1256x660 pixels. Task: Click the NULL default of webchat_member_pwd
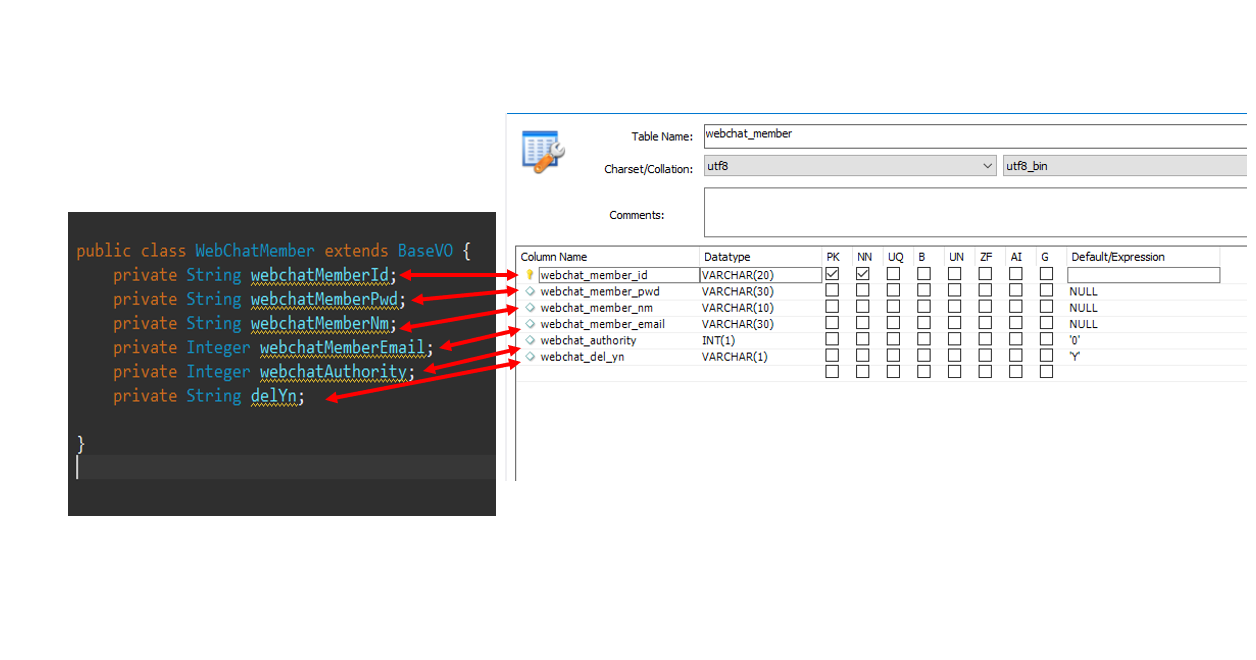click(1083, 292)
